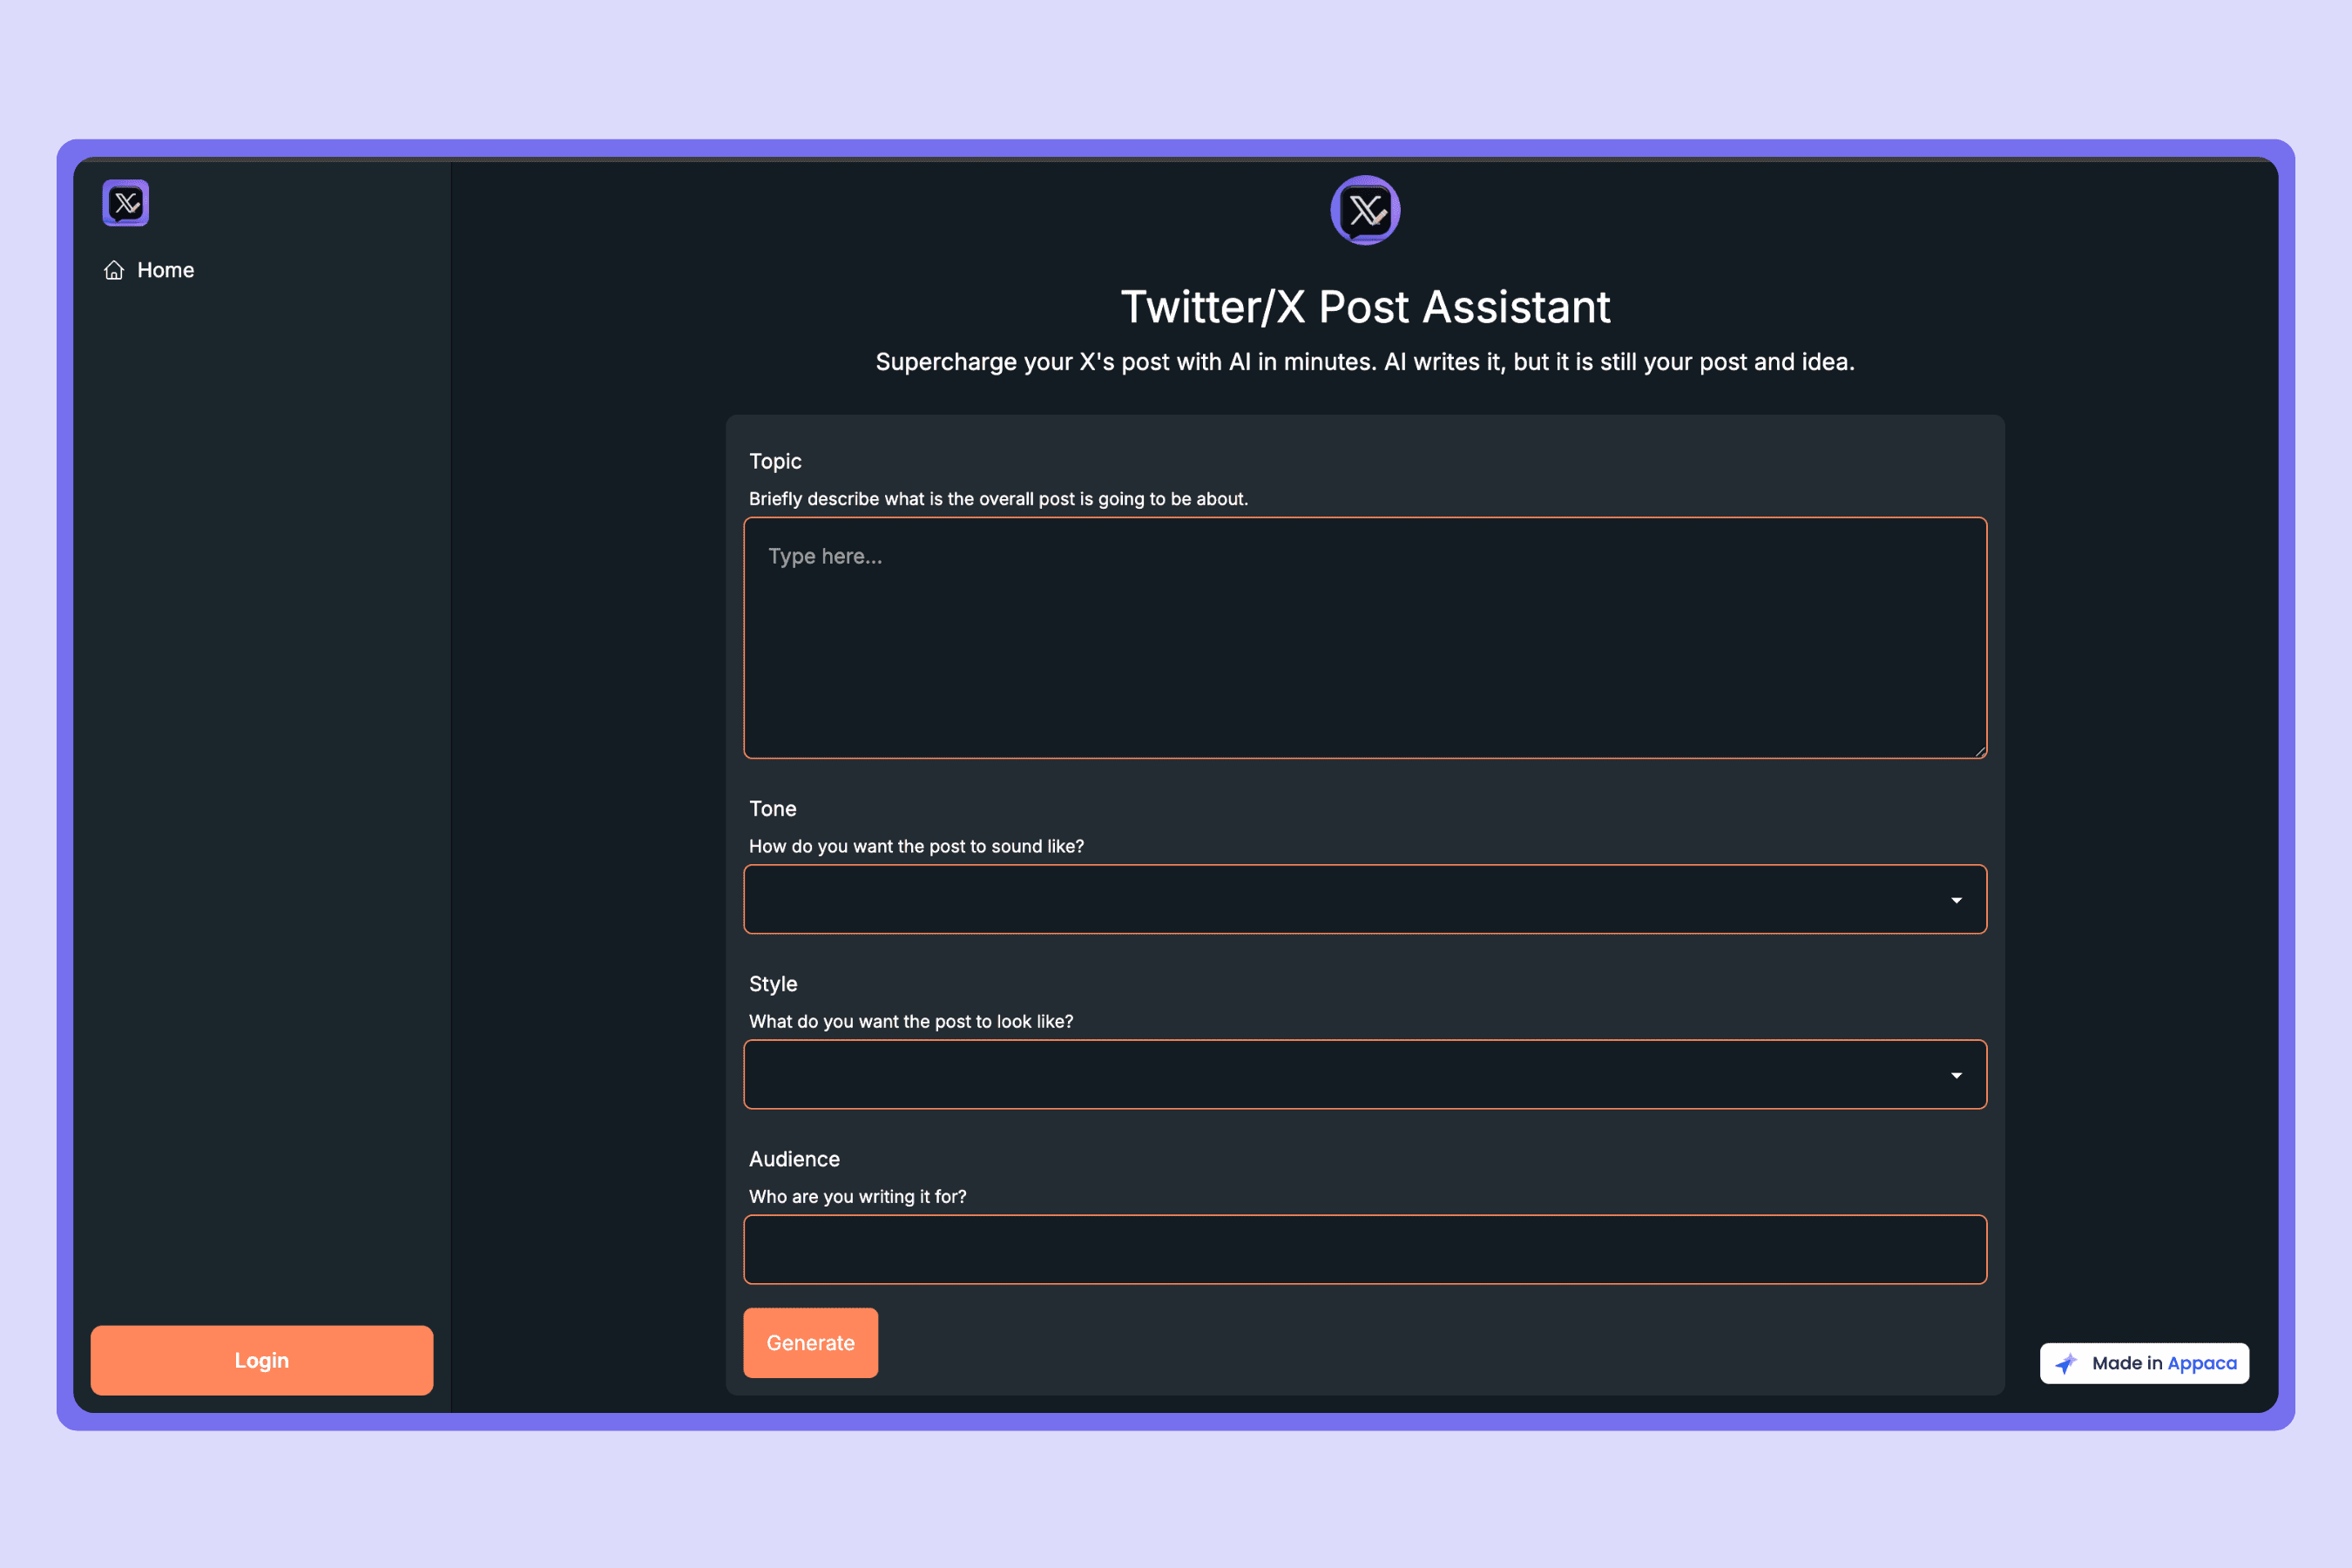Click the Made in Appaca badge
Screen dimensions: 2352x1568
pos(2144,1362)
